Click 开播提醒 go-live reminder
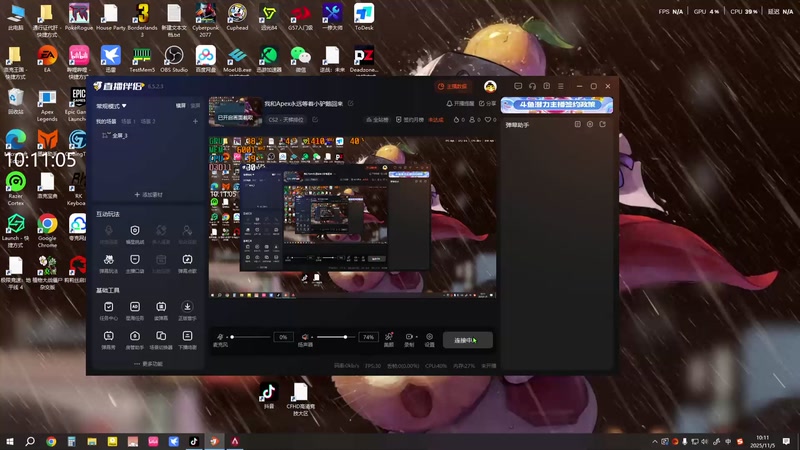Image resolution: width=800 pixels, height=450 pixels. (x=460, y=103)
